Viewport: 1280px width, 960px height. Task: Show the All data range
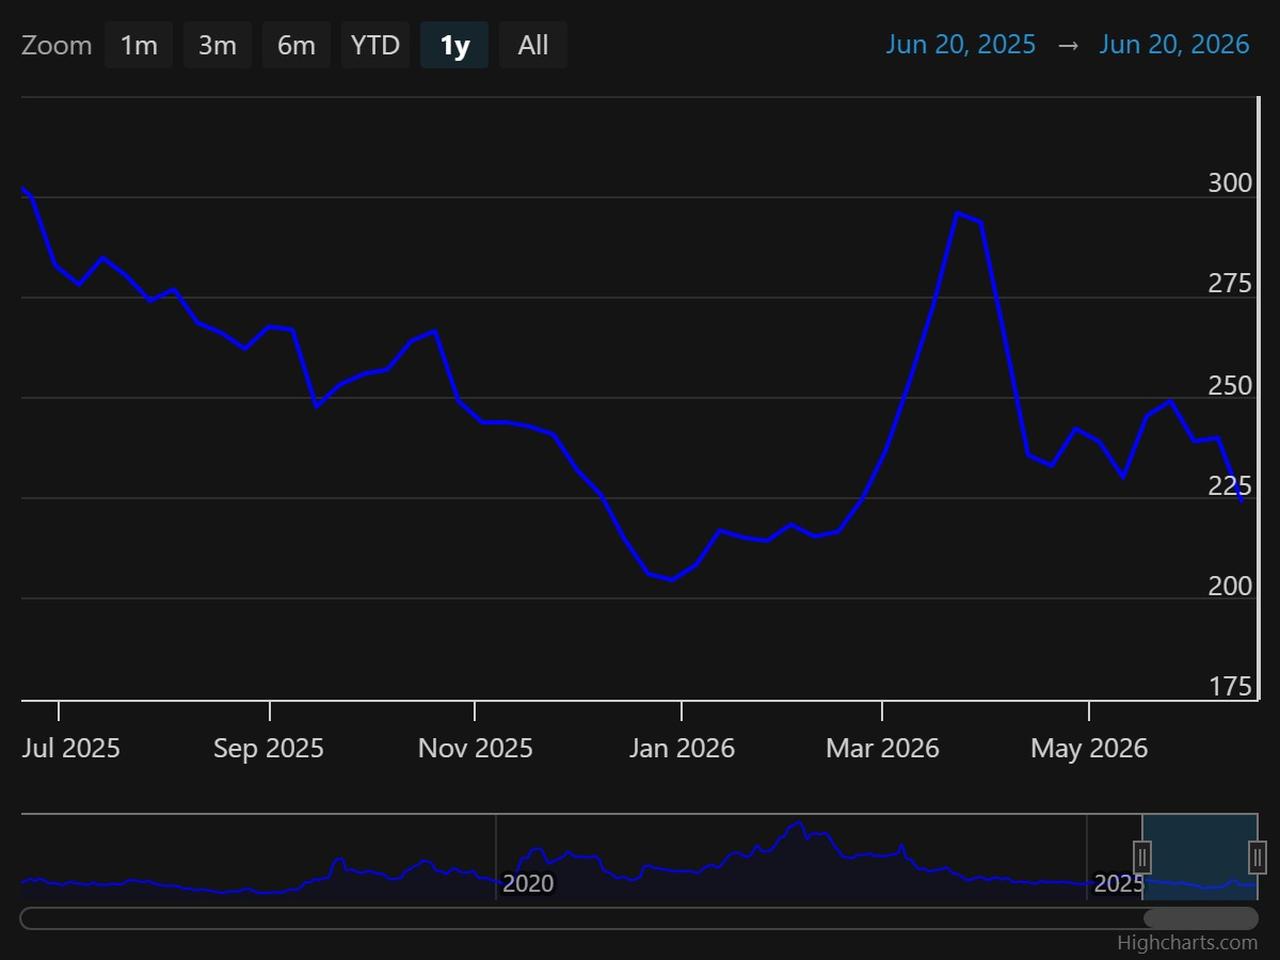point(533,45)
